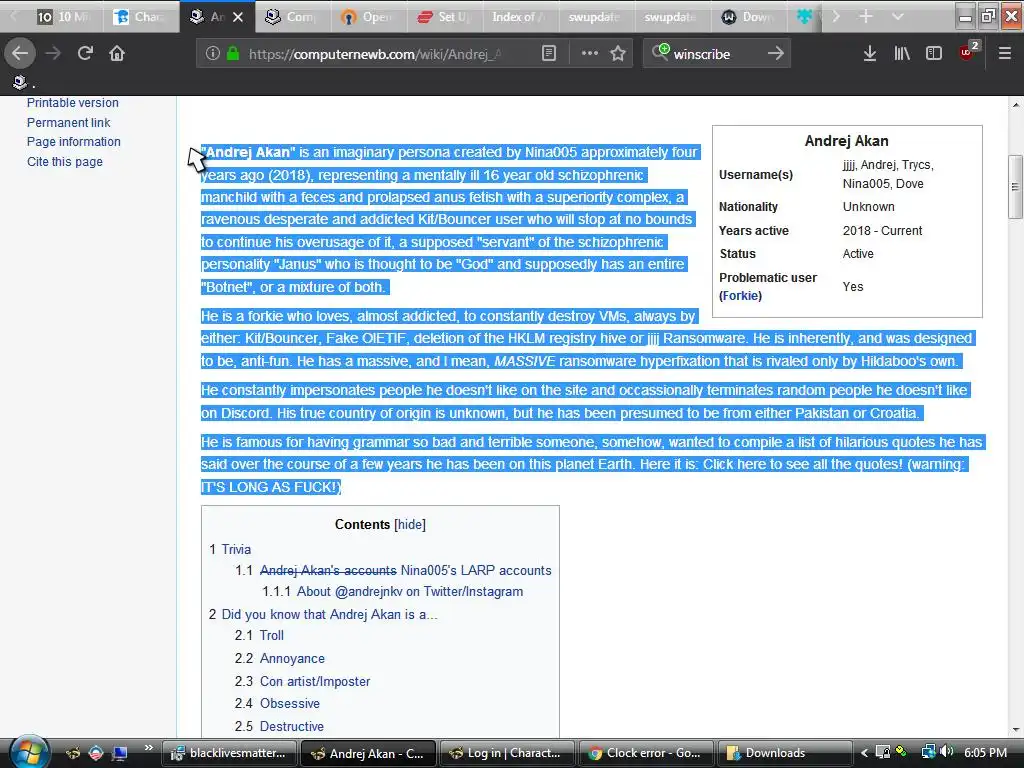Show site information for computernewb.com
Screen dimensions: 1024x768
[x=212, y=54]
